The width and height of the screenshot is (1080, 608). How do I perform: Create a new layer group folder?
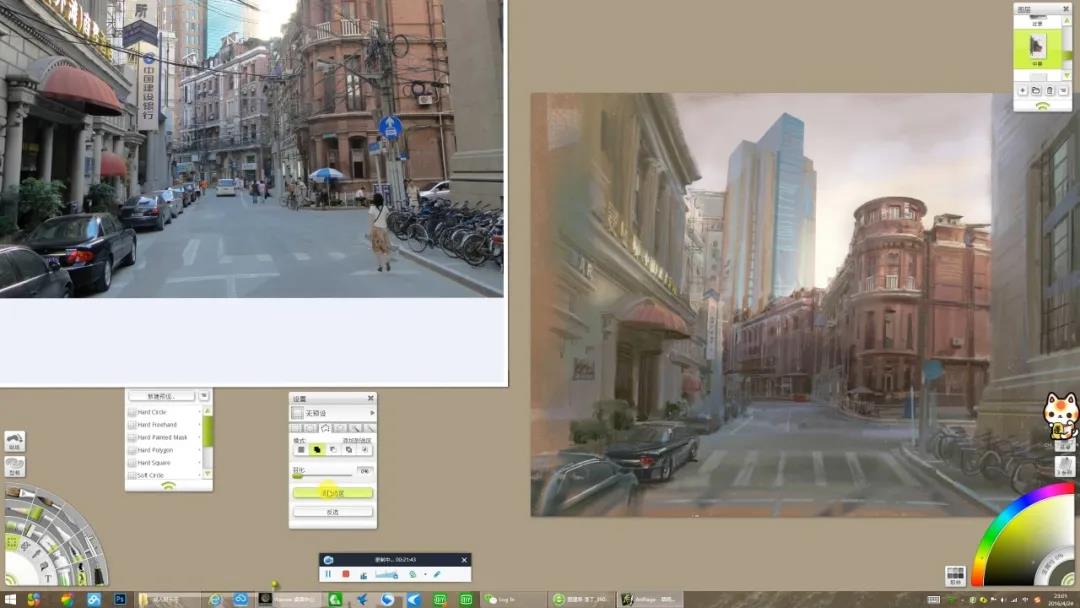1036,90
